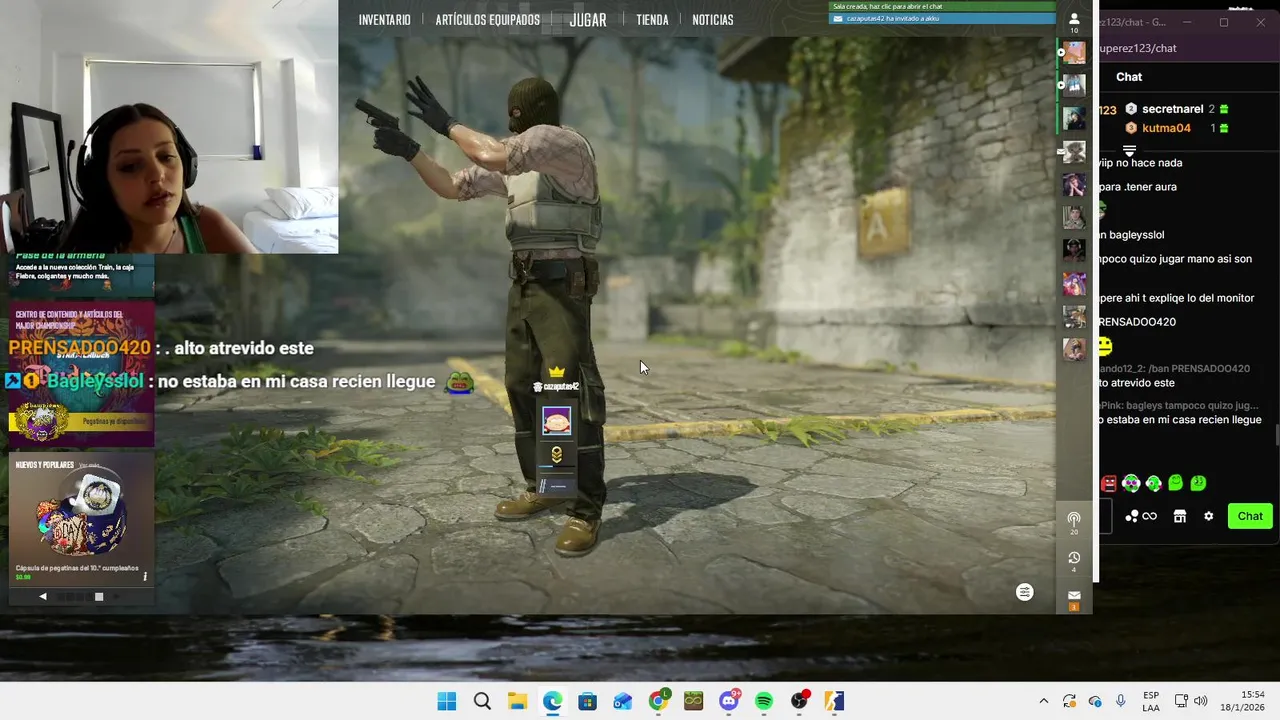
Task: Click the lobby settings round icon
Action: [x=1025, y=592]
